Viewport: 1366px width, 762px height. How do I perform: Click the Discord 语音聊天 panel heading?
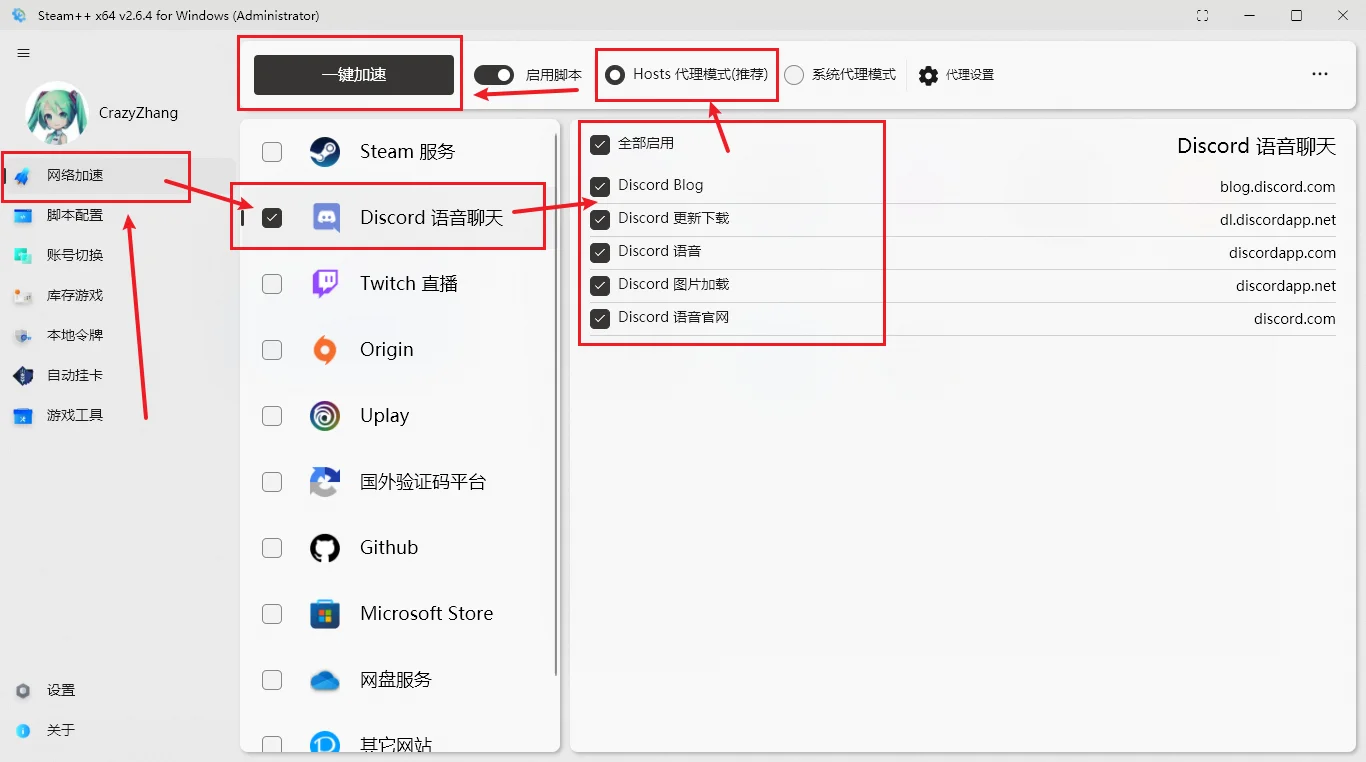pyautogui.click(x=1256, y=146)
